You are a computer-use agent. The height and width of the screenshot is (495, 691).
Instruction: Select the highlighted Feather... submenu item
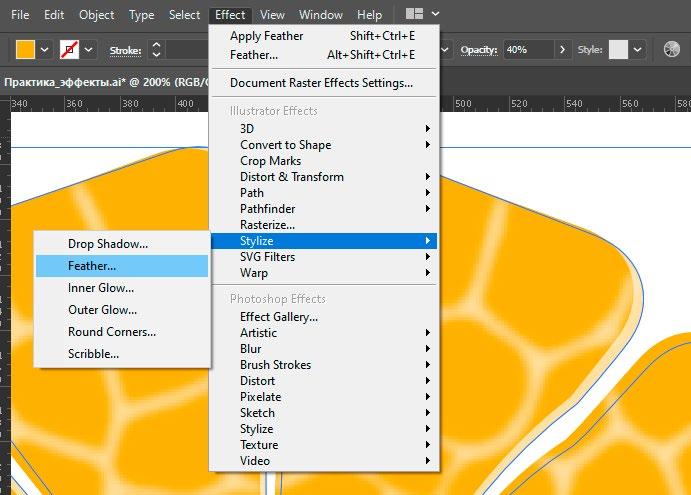(122, 266)
